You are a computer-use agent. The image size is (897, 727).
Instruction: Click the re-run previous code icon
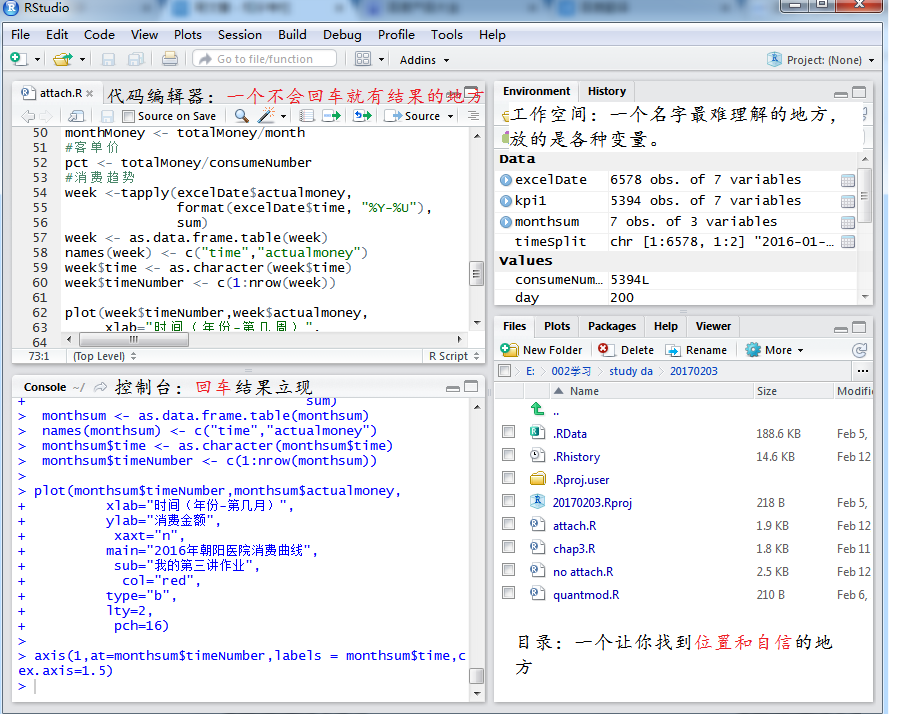point(361,116)
